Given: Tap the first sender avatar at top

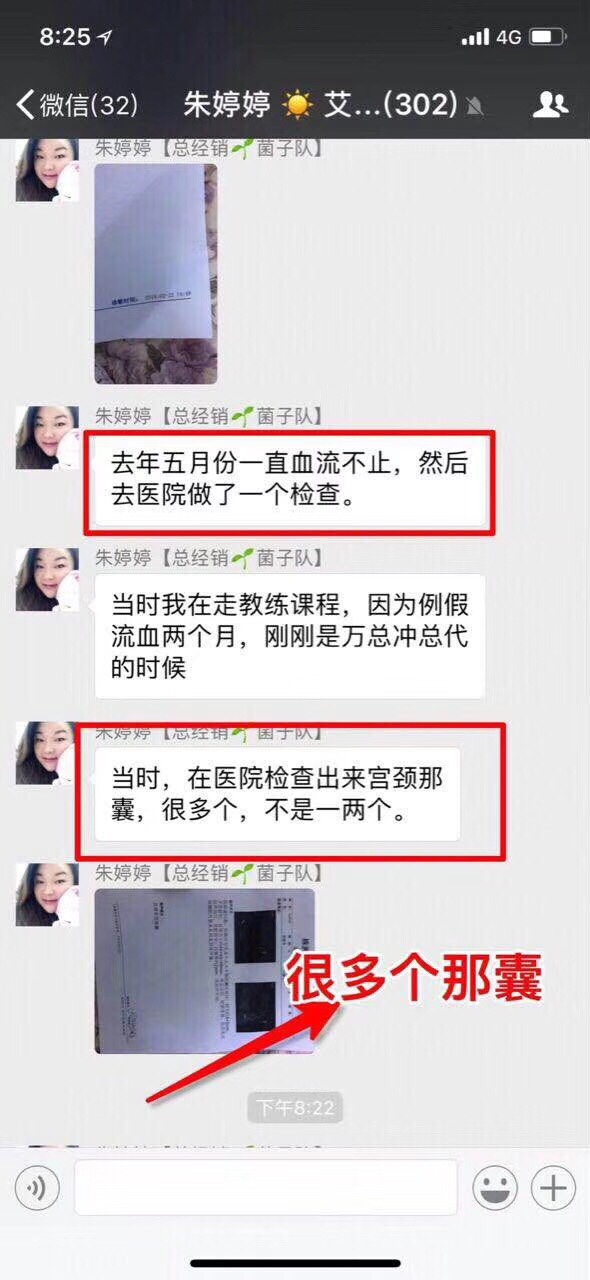Looking at the screenshot, I should pyautogui.click(x=47, y=171).
